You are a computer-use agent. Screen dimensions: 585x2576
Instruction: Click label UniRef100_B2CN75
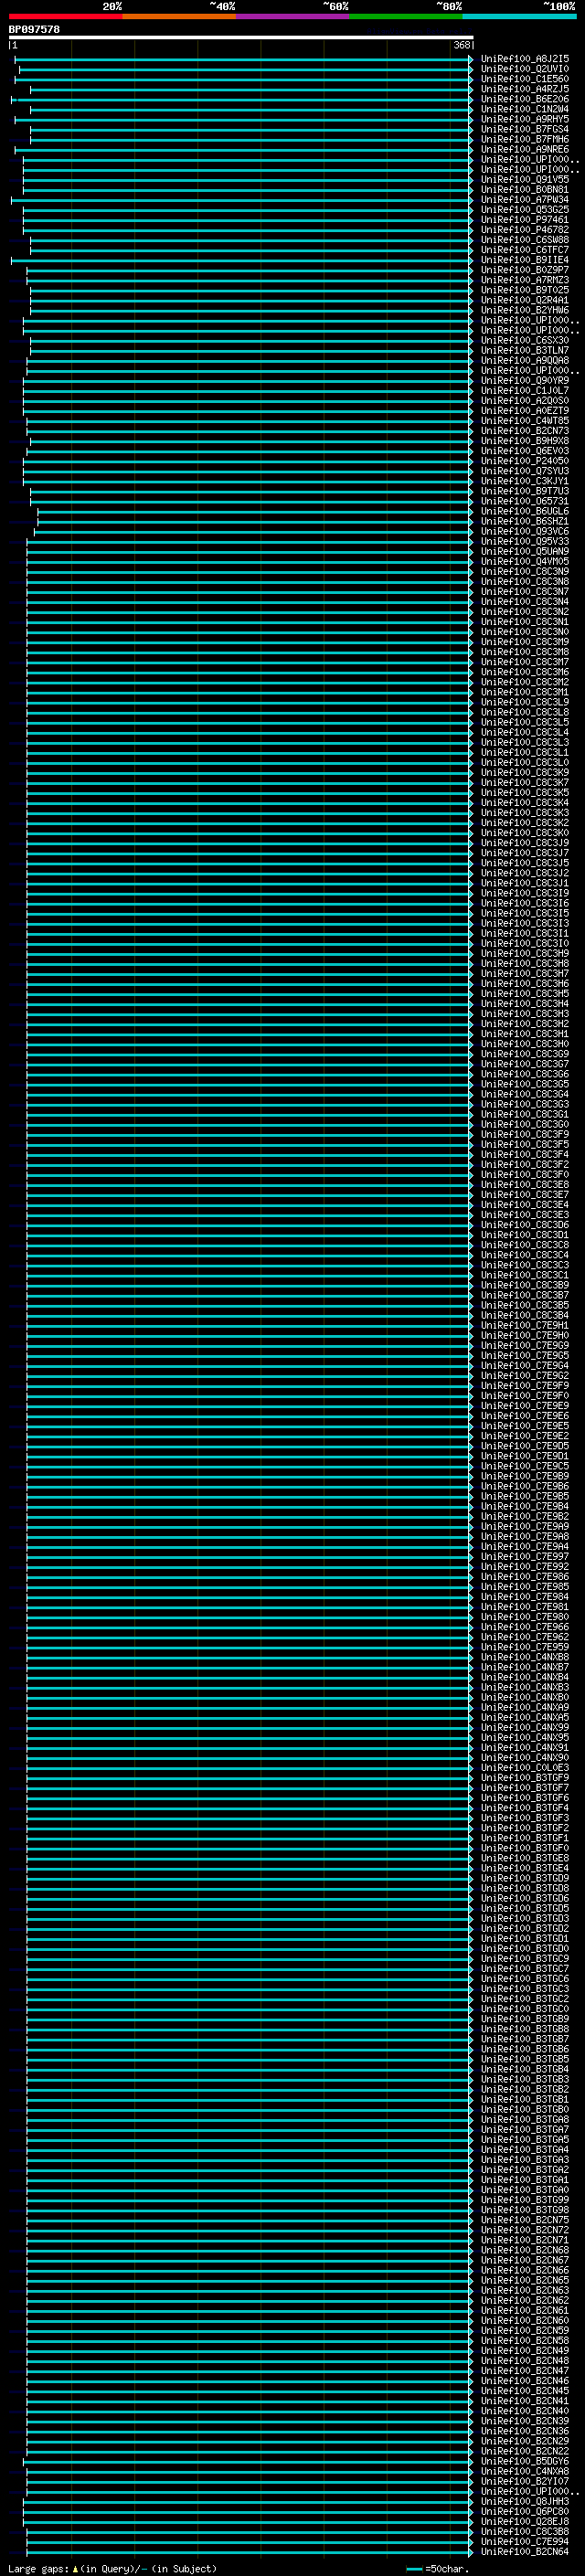point(525,2220)
